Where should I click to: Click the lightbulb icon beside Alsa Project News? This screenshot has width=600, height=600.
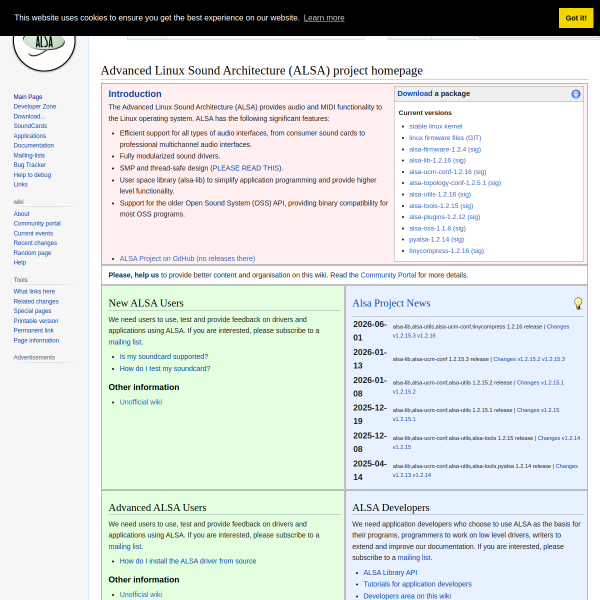(578, 303)
